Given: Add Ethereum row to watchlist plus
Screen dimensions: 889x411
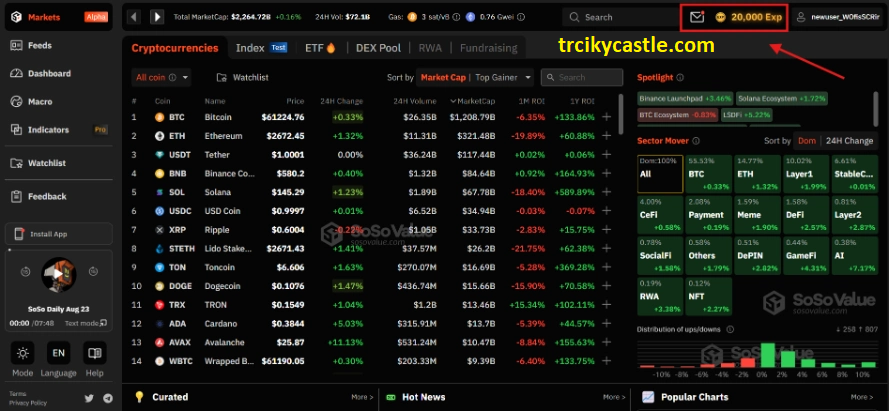Looking at the screenshot, I should 606,136.
